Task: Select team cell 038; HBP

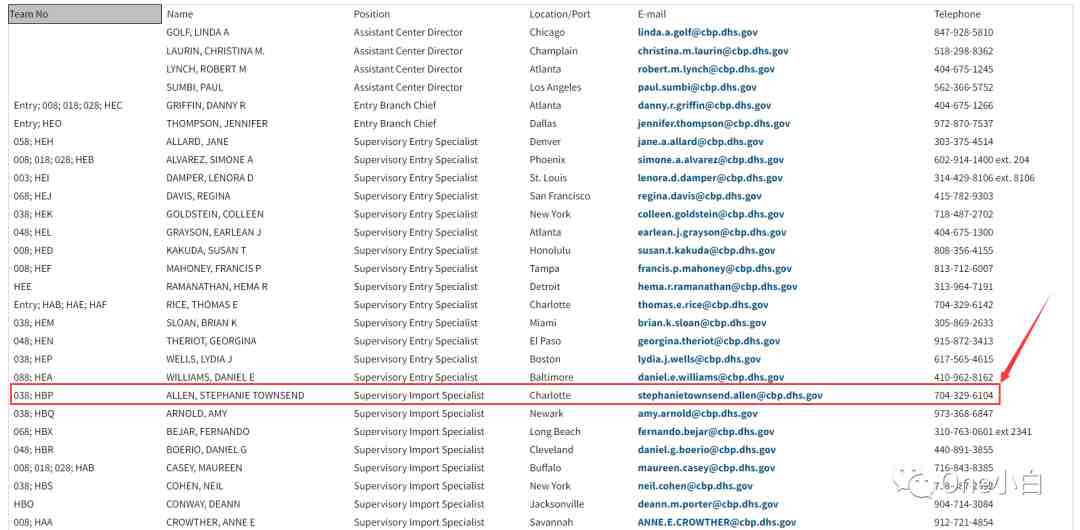Action: 34,396
